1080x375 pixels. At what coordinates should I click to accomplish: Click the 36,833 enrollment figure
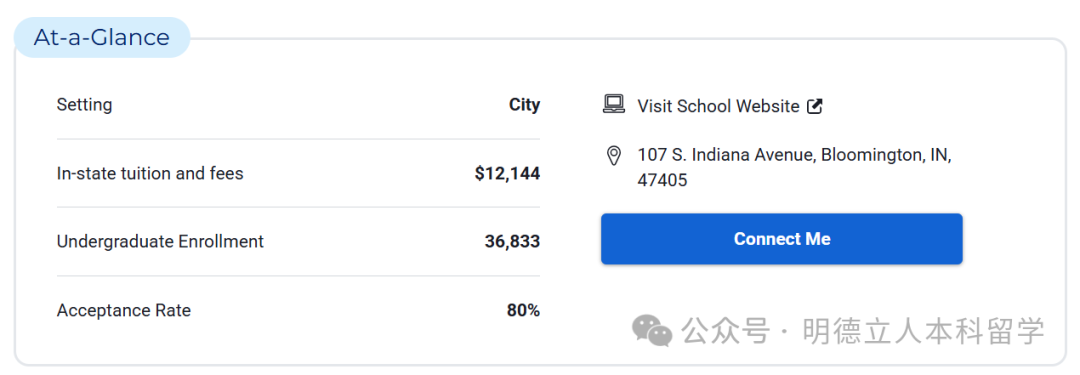click(x=512, y=242)
